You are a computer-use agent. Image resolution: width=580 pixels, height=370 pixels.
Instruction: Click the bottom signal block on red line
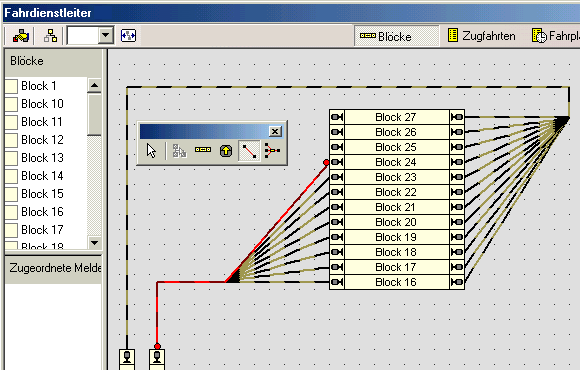click(x=157, y=359)
